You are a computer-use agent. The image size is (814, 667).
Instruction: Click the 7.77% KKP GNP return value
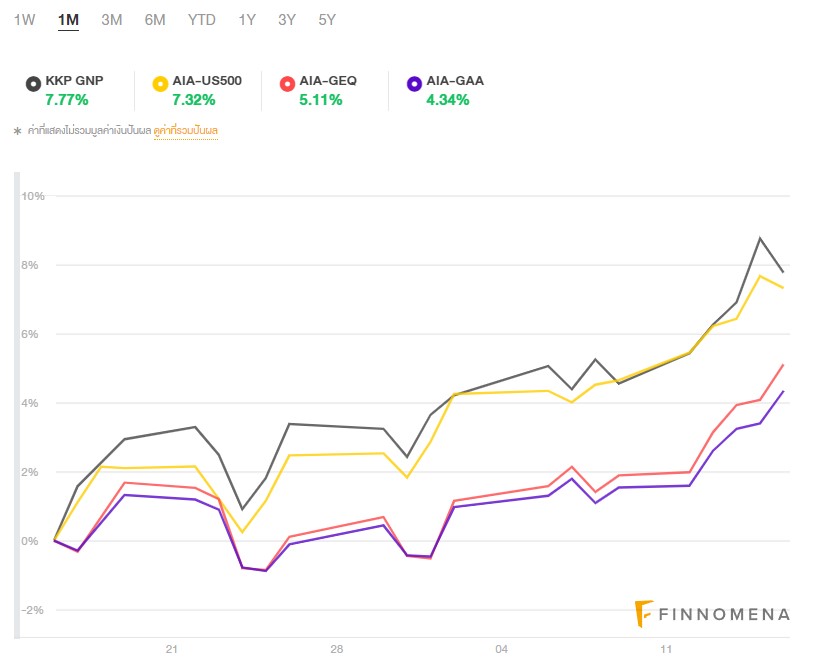(67, 100)
